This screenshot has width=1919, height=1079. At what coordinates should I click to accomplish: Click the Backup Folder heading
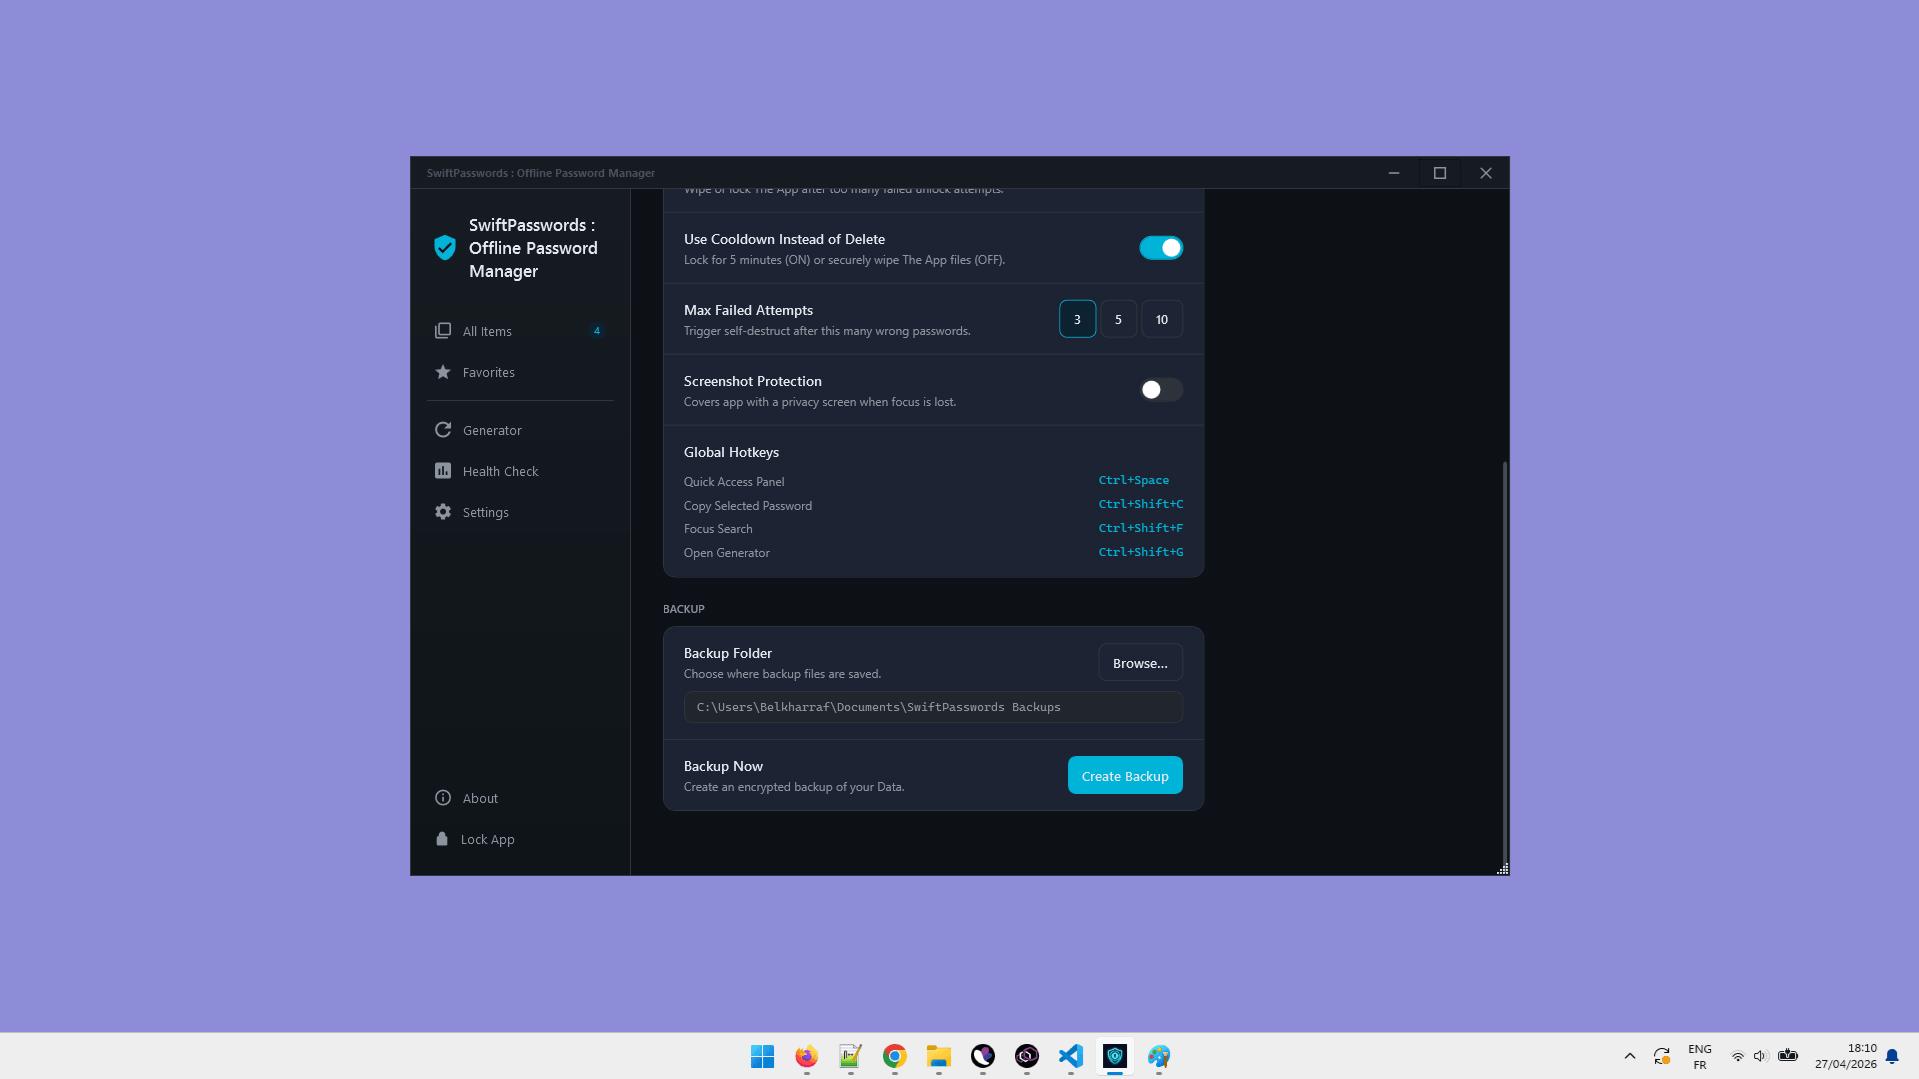point(728,653)
